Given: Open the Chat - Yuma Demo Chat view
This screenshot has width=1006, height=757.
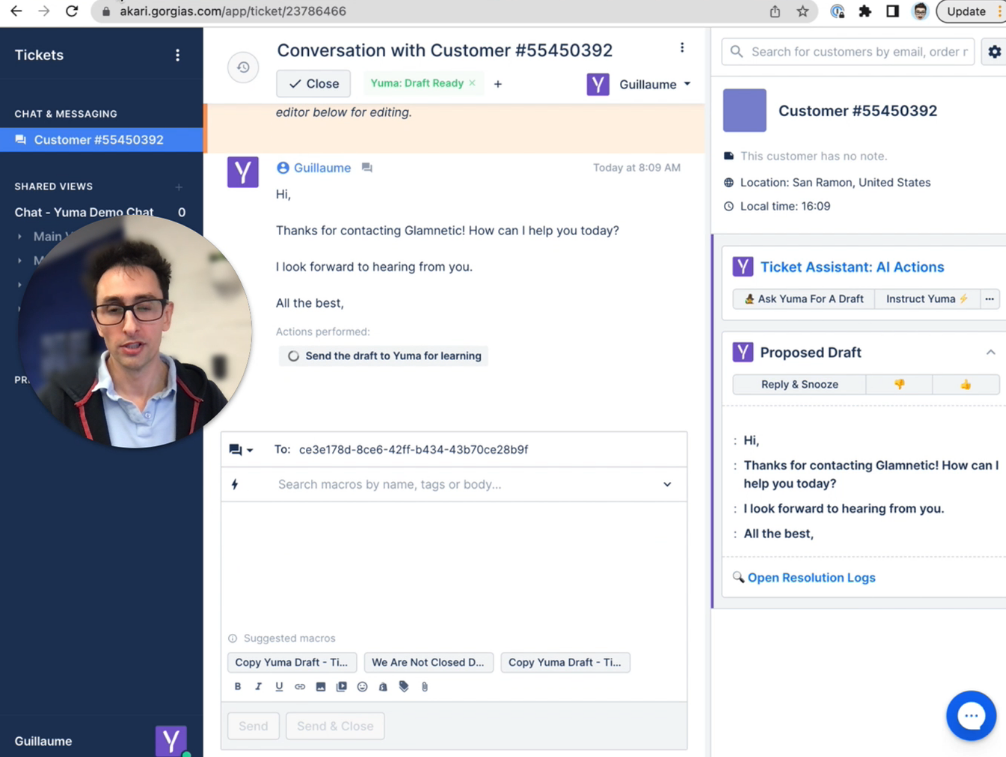Looking at the screenshot, I should coord(84,212).
